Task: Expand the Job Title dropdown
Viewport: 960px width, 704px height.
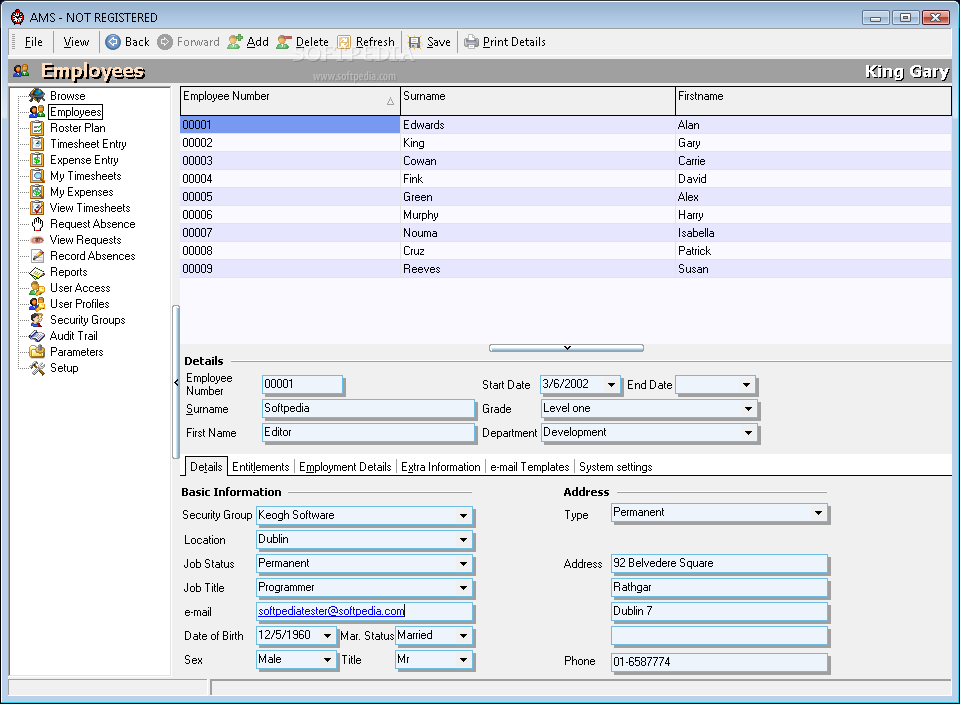Action: (x=463, y=587)
